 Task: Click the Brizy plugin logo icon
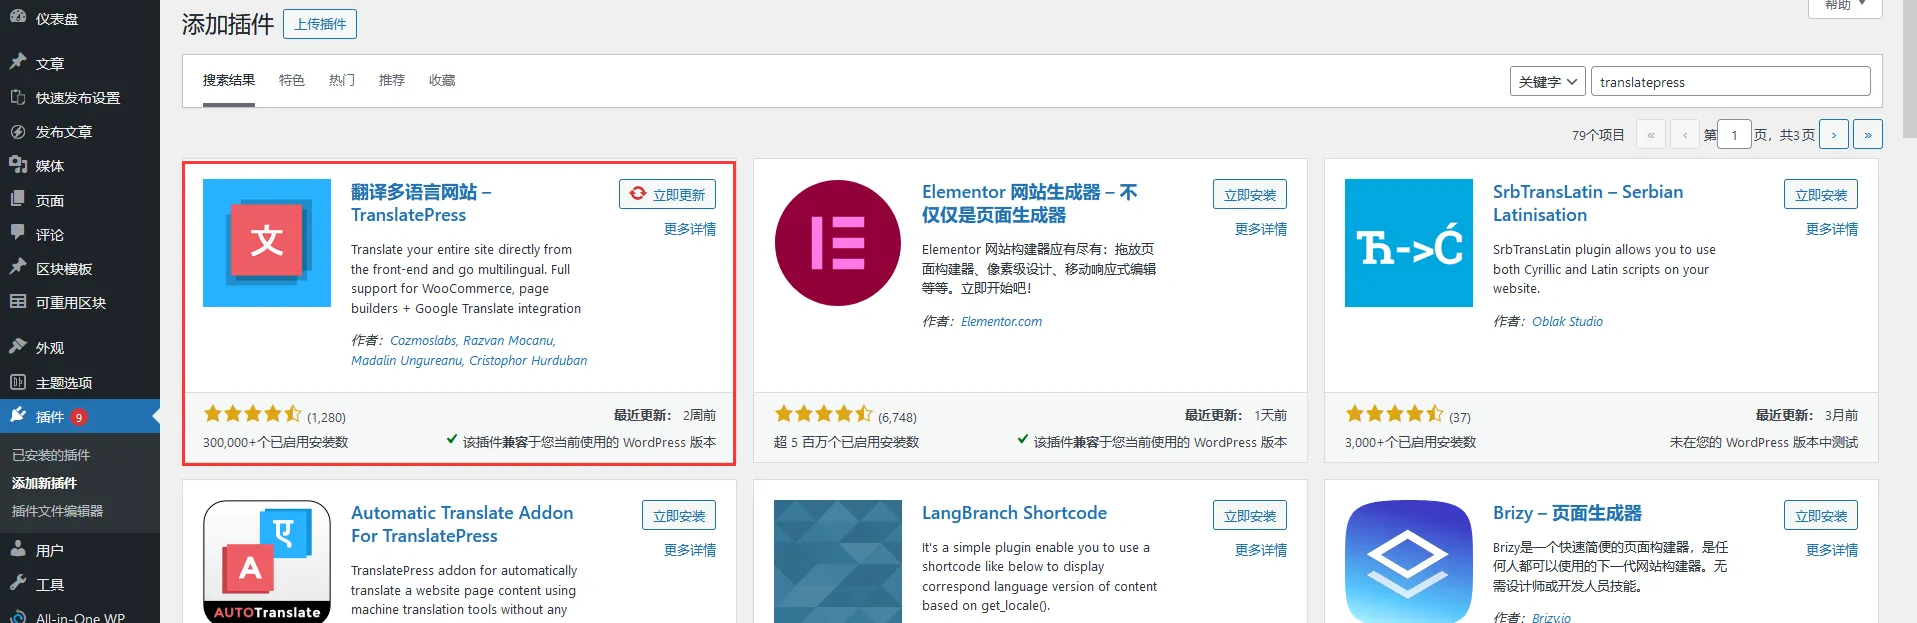[x=1408, y=561]
